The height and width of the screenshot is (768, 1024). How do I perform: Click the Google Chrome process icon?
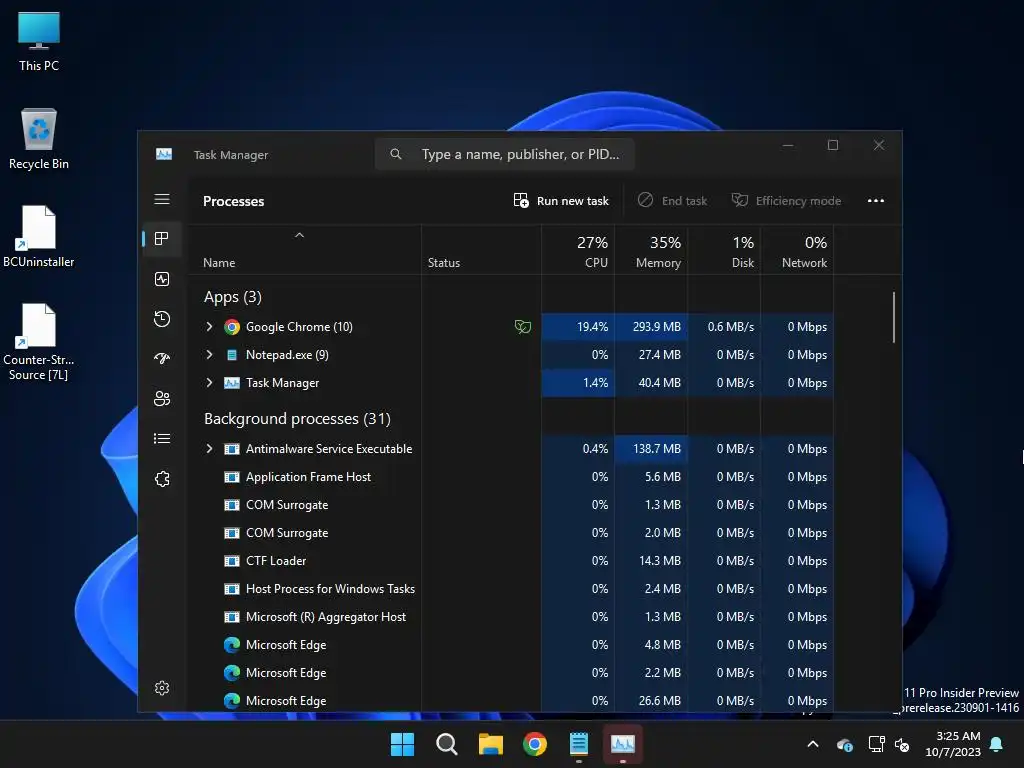(x=232, y=327)
